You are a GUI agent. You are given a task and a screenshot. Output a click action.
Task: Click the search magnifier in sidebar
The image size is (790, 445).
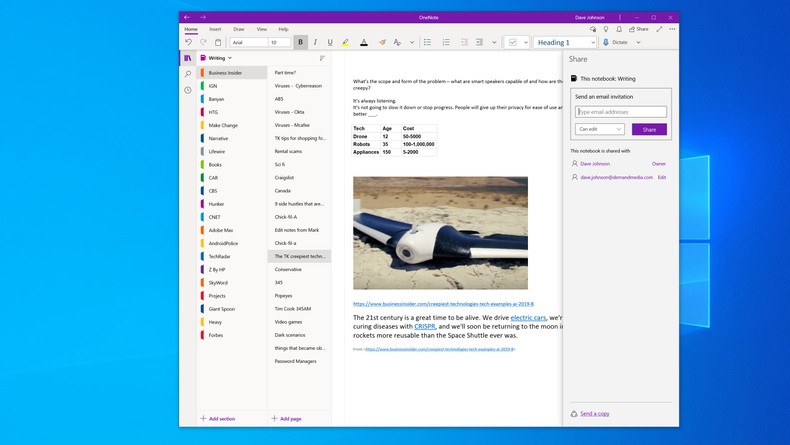[x=187, y=74]
